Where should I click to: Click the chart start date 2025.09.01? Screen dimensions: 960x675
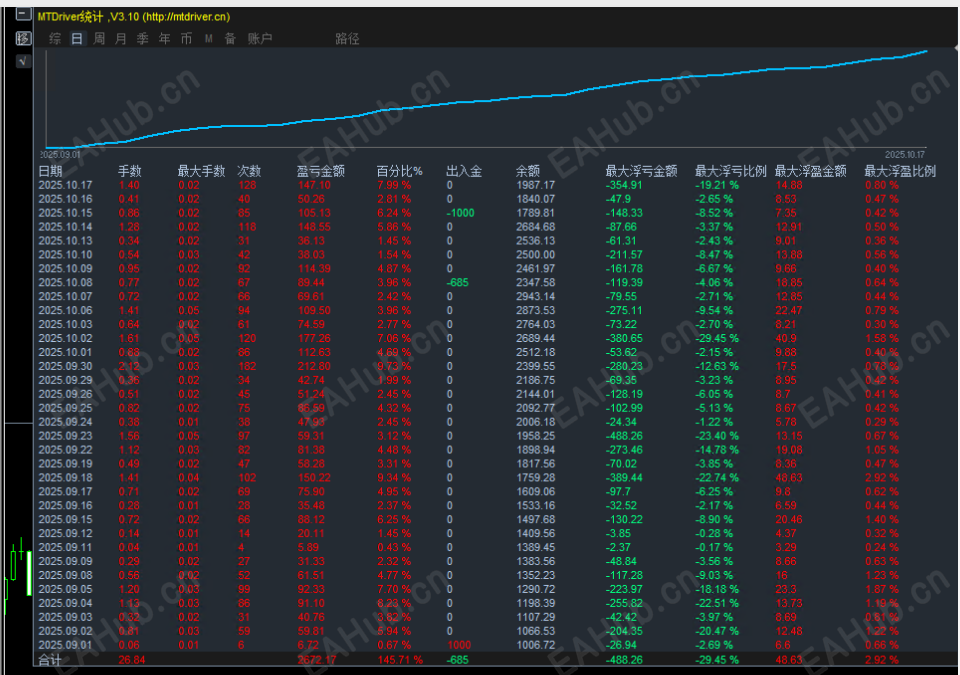pyautogui.click(x=60, y=154)
